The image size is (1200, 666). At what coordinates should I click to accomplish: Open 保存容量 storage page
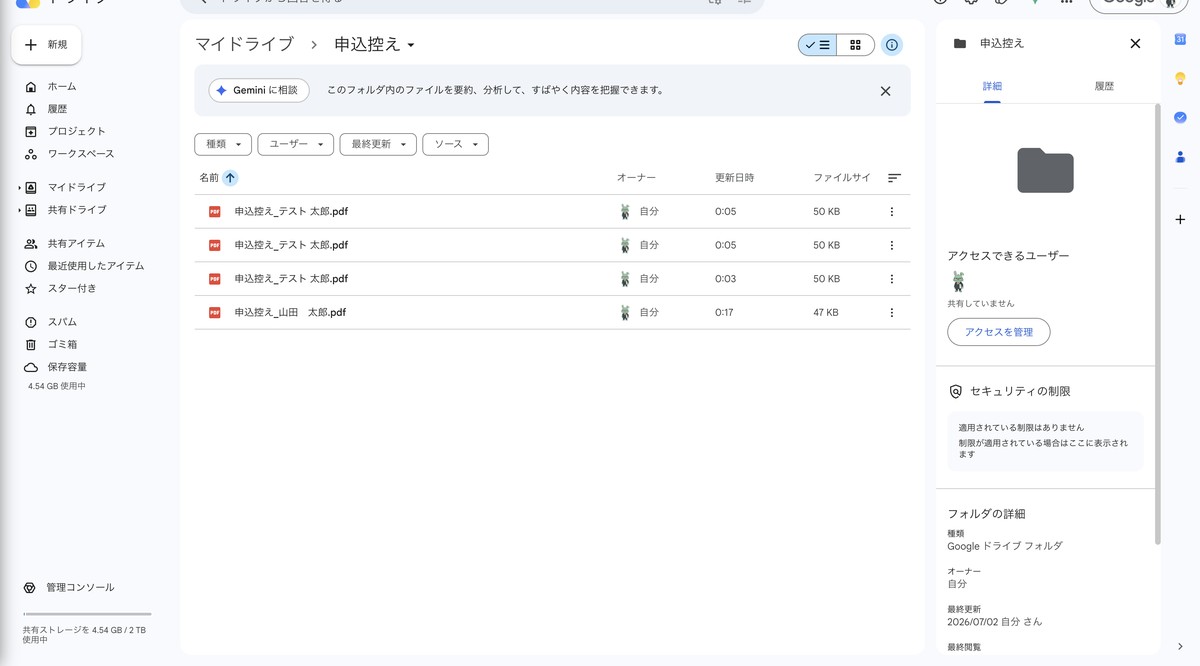[67, 367]
